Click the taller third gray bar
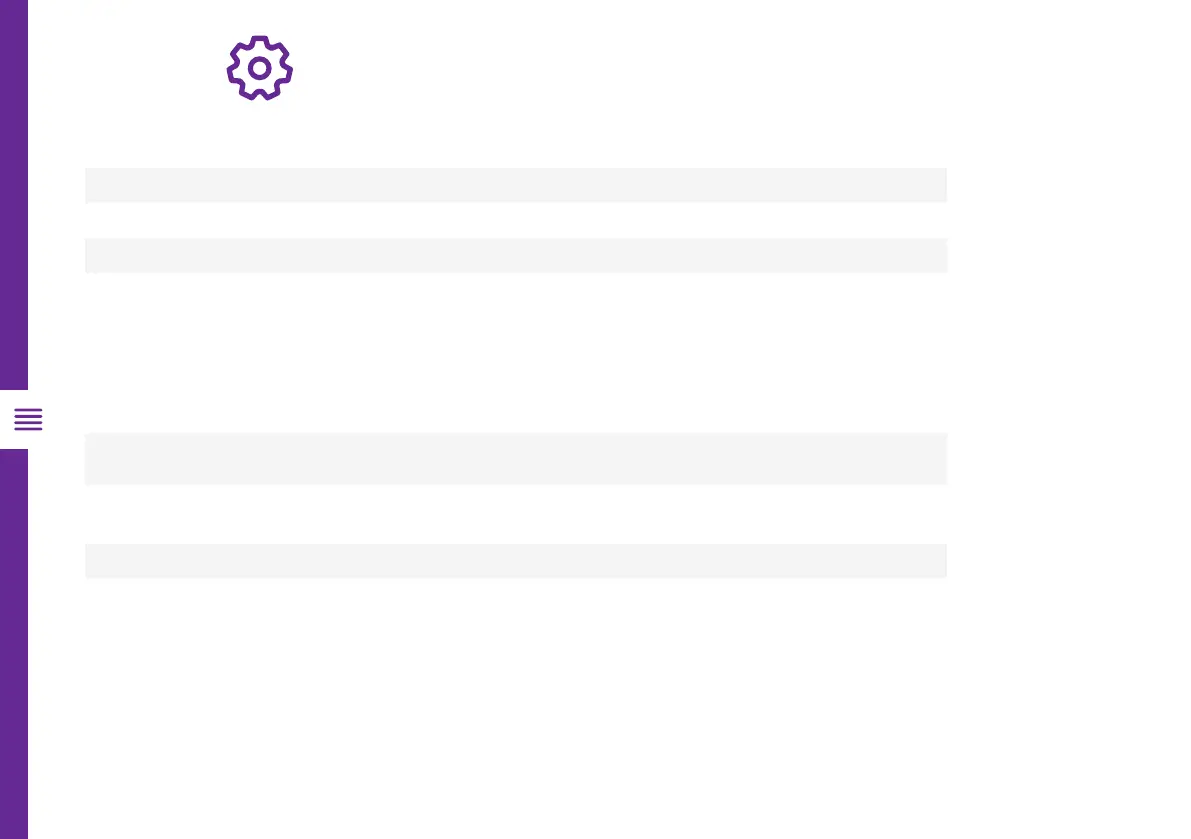The height and width of the screenshot is (839, 1191). pos(515,458)
